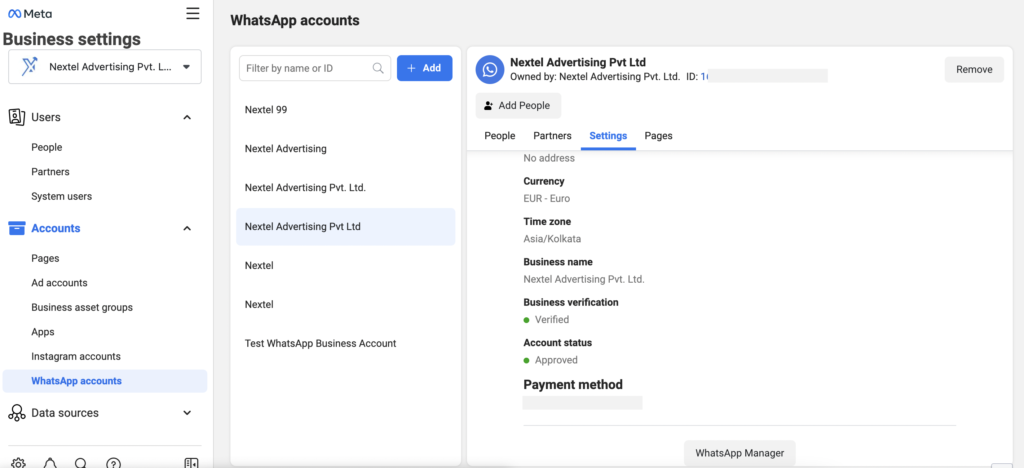The height and width of the screenshot is (468, 1024).
Task: Open WhatsApp accounts in sidebar
Action: pyautogui.click(x=105, y=381)
